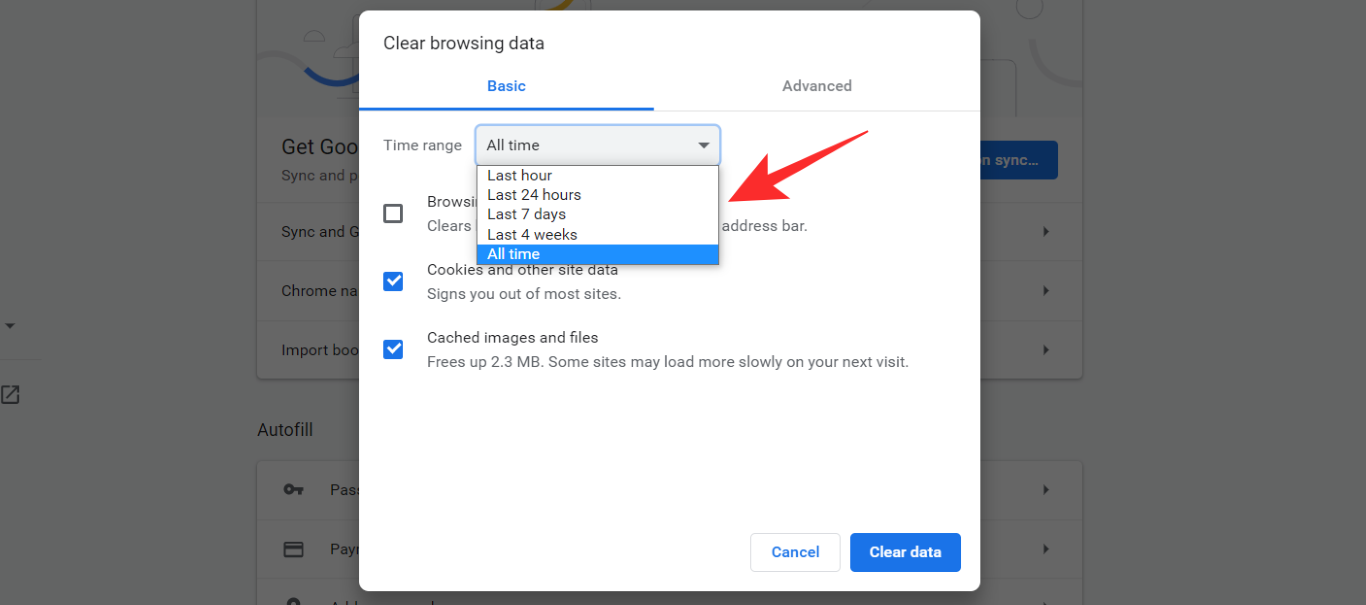Cancel the Clear browsing data dialog
Image resolution: width=1366 pixels, height=605 pixels.
tap(795, 552)
